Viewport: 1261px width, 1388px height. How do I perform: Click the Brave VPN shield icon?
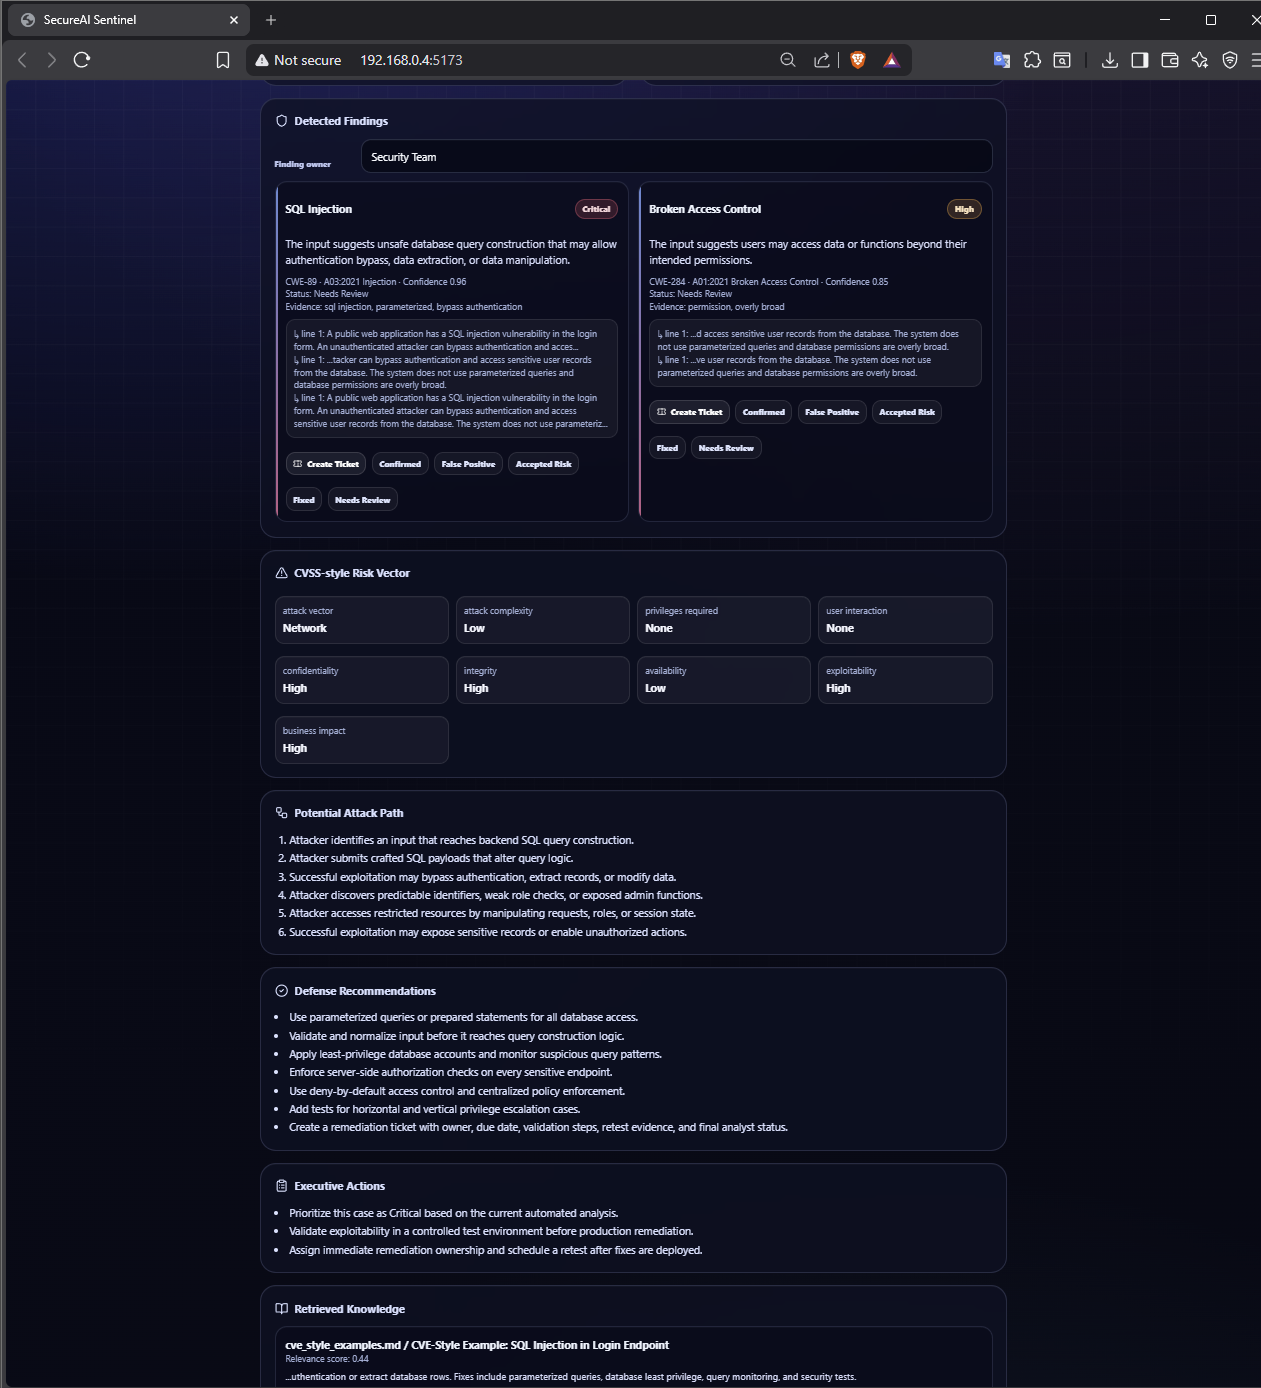coord(1230,60)
